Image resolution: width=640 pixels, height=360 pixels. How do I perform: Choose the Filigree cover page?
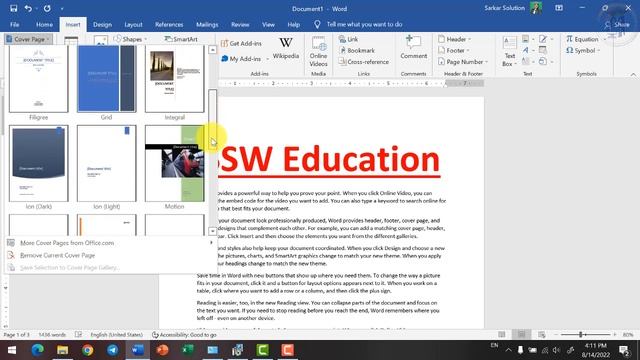pyautogui.click(x=39, y=79)
